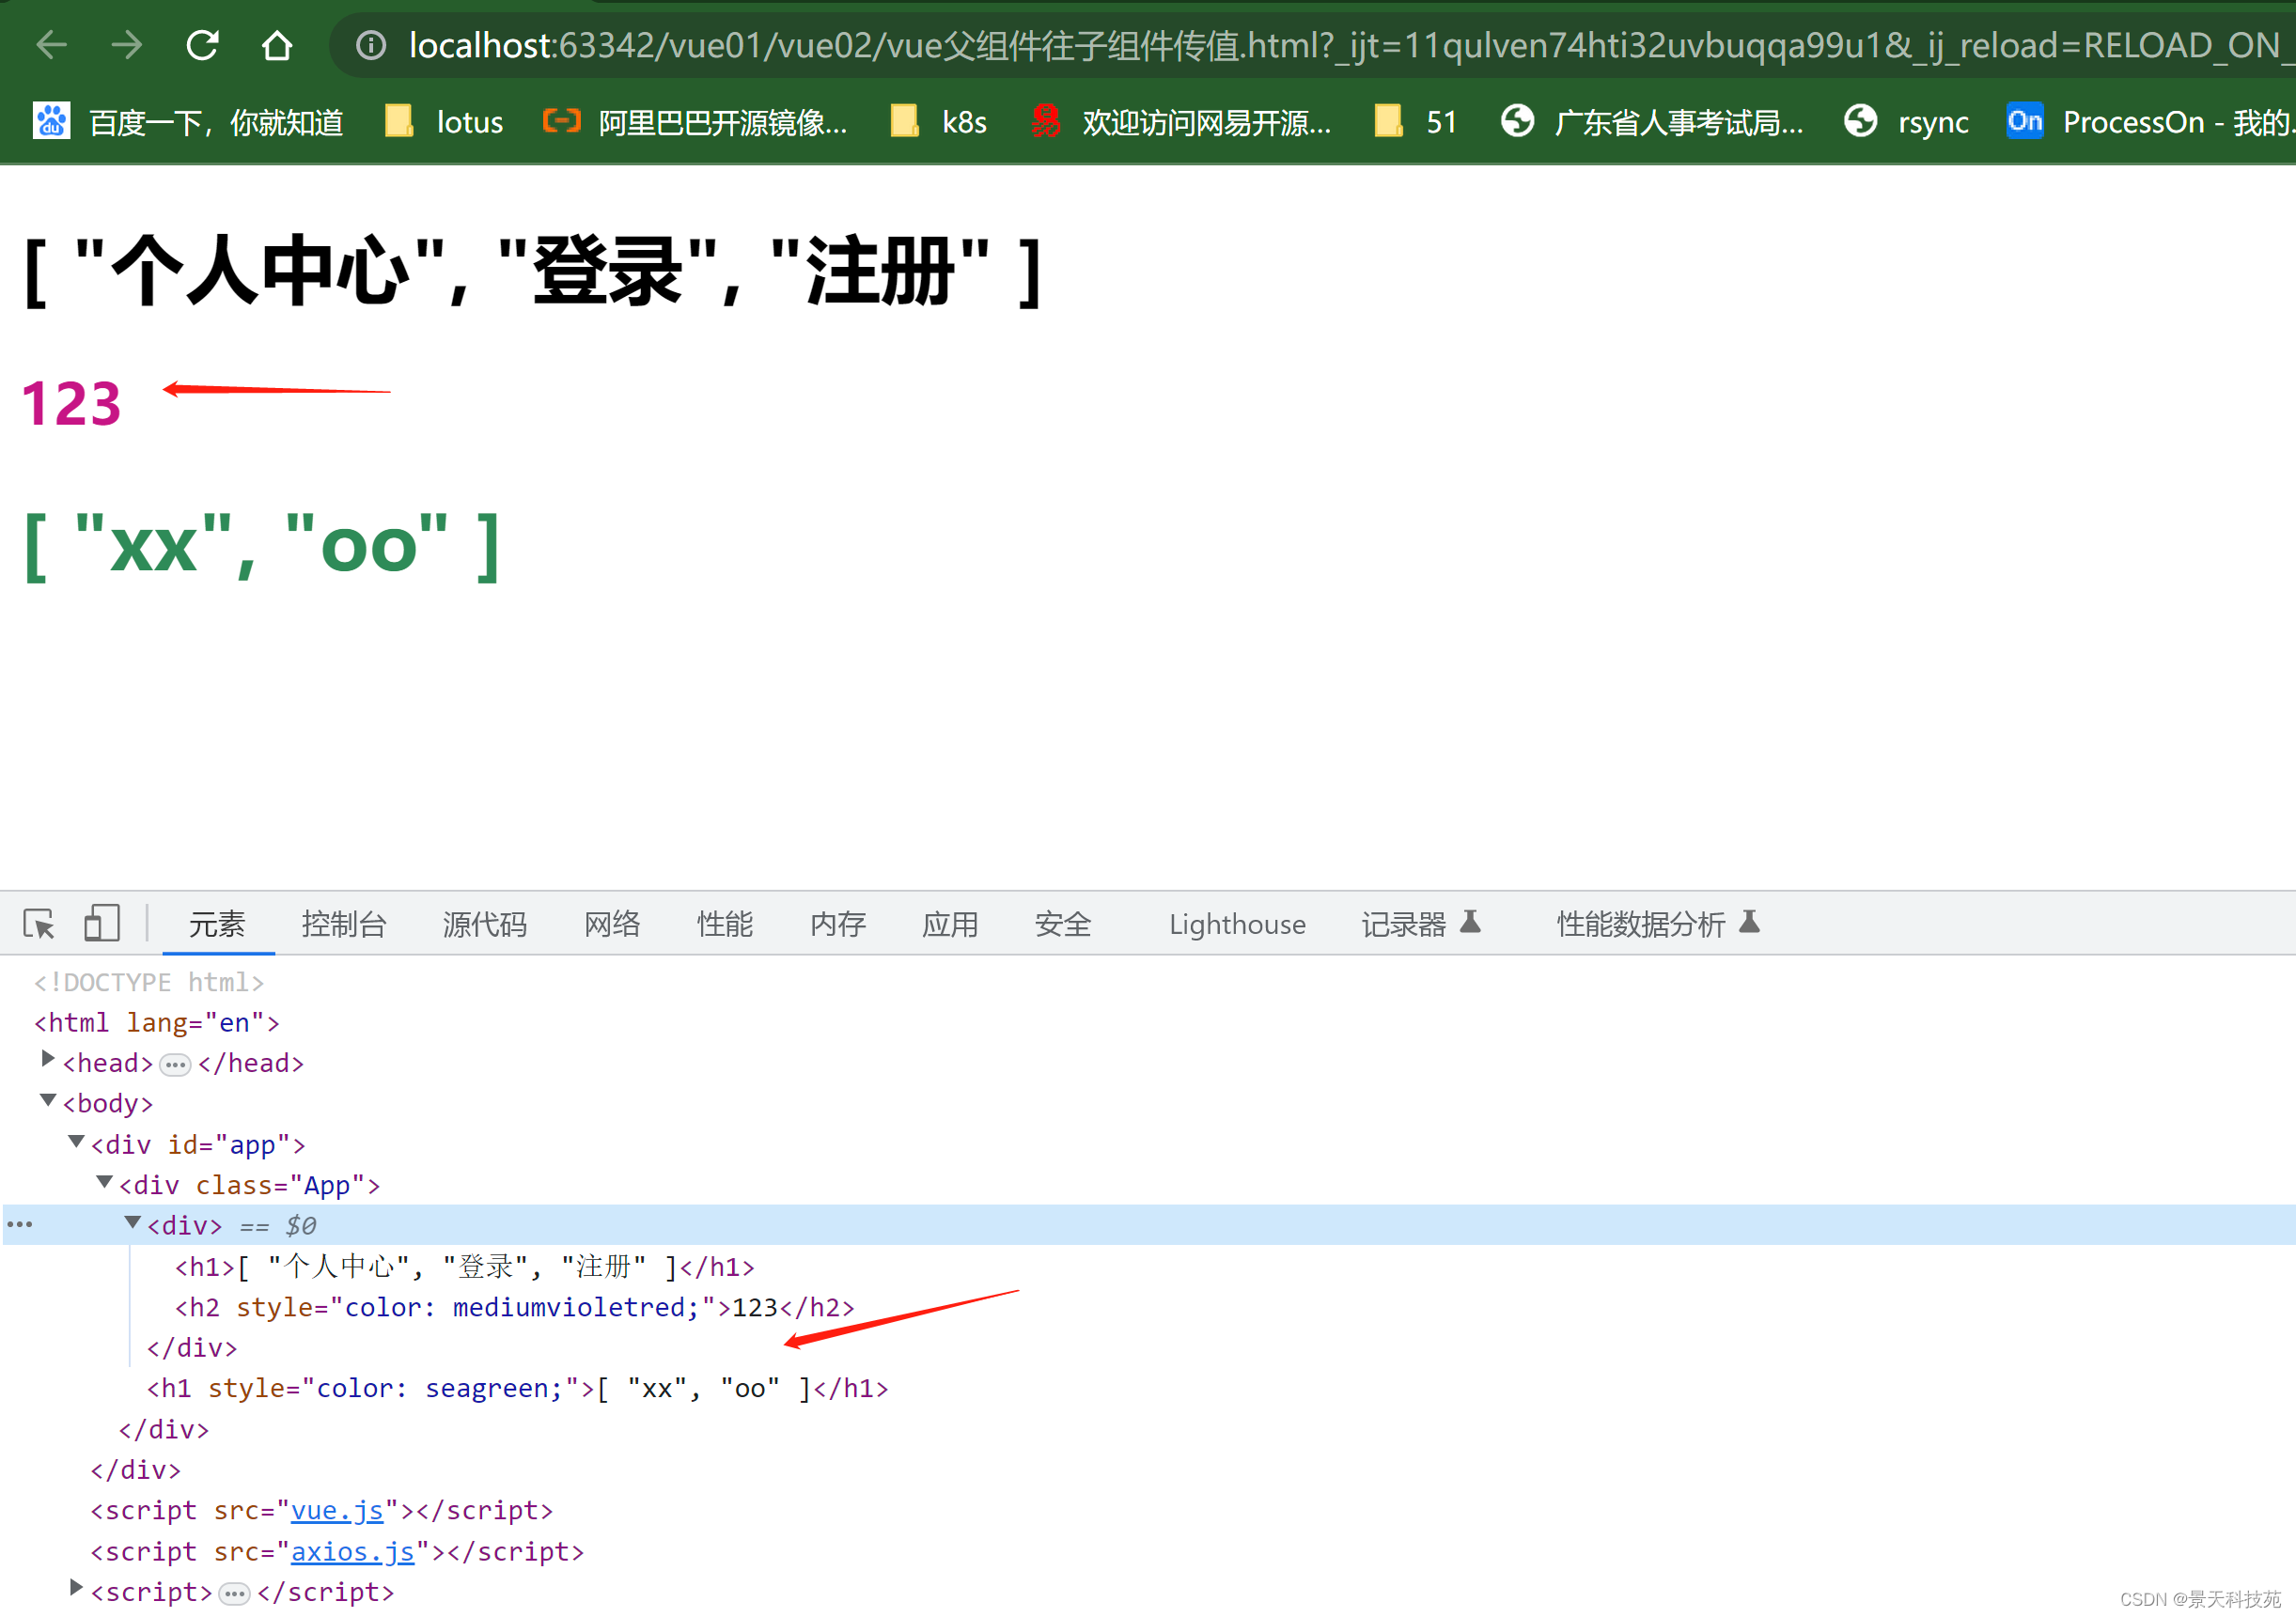The width and height of the screenshot is (2296, 1617).
Task: Switch to the 源代码 tab
Action: pos(485,924)
